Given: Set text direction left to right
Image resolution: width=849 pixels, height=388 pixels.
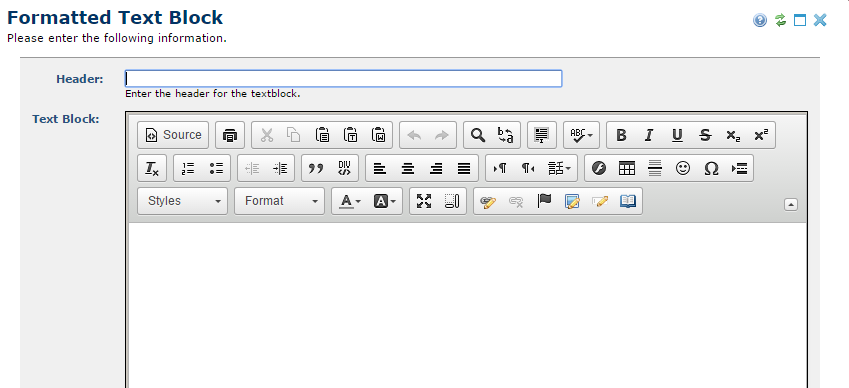Looking at the screenshot, I should point(500,168).
